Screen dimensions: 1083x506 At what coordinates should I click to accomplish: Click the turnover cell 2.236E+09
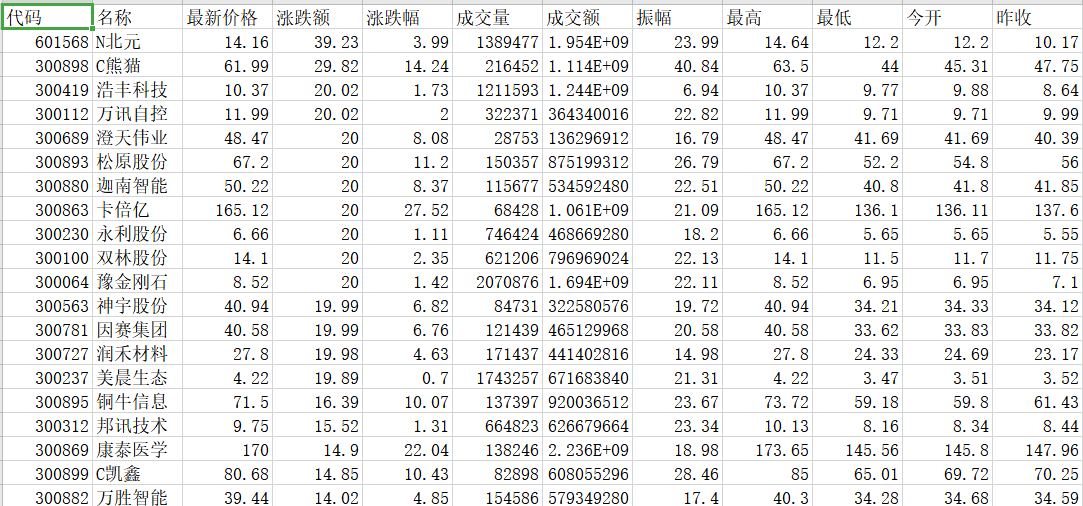[587, 449]
